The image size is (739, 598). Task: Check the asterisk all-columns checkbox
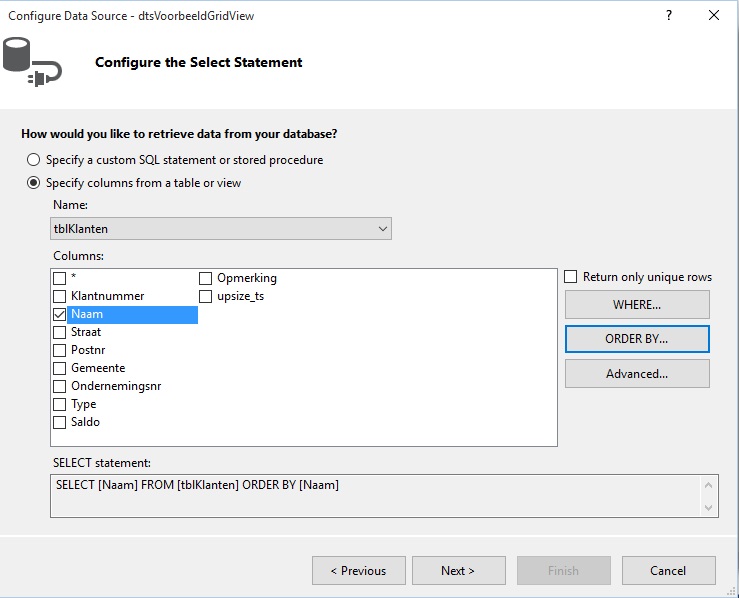pos(59,279)
